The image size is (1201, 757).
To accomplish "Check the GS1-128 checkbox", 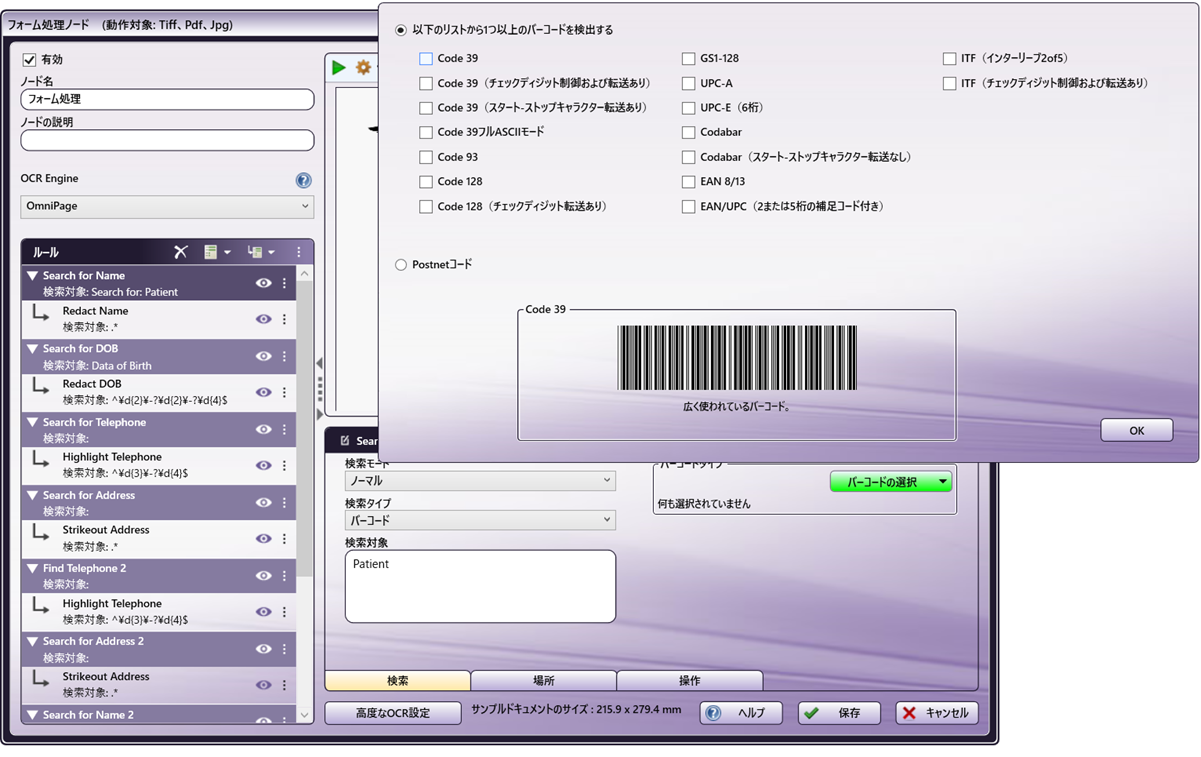I will [x=689, y=59].
